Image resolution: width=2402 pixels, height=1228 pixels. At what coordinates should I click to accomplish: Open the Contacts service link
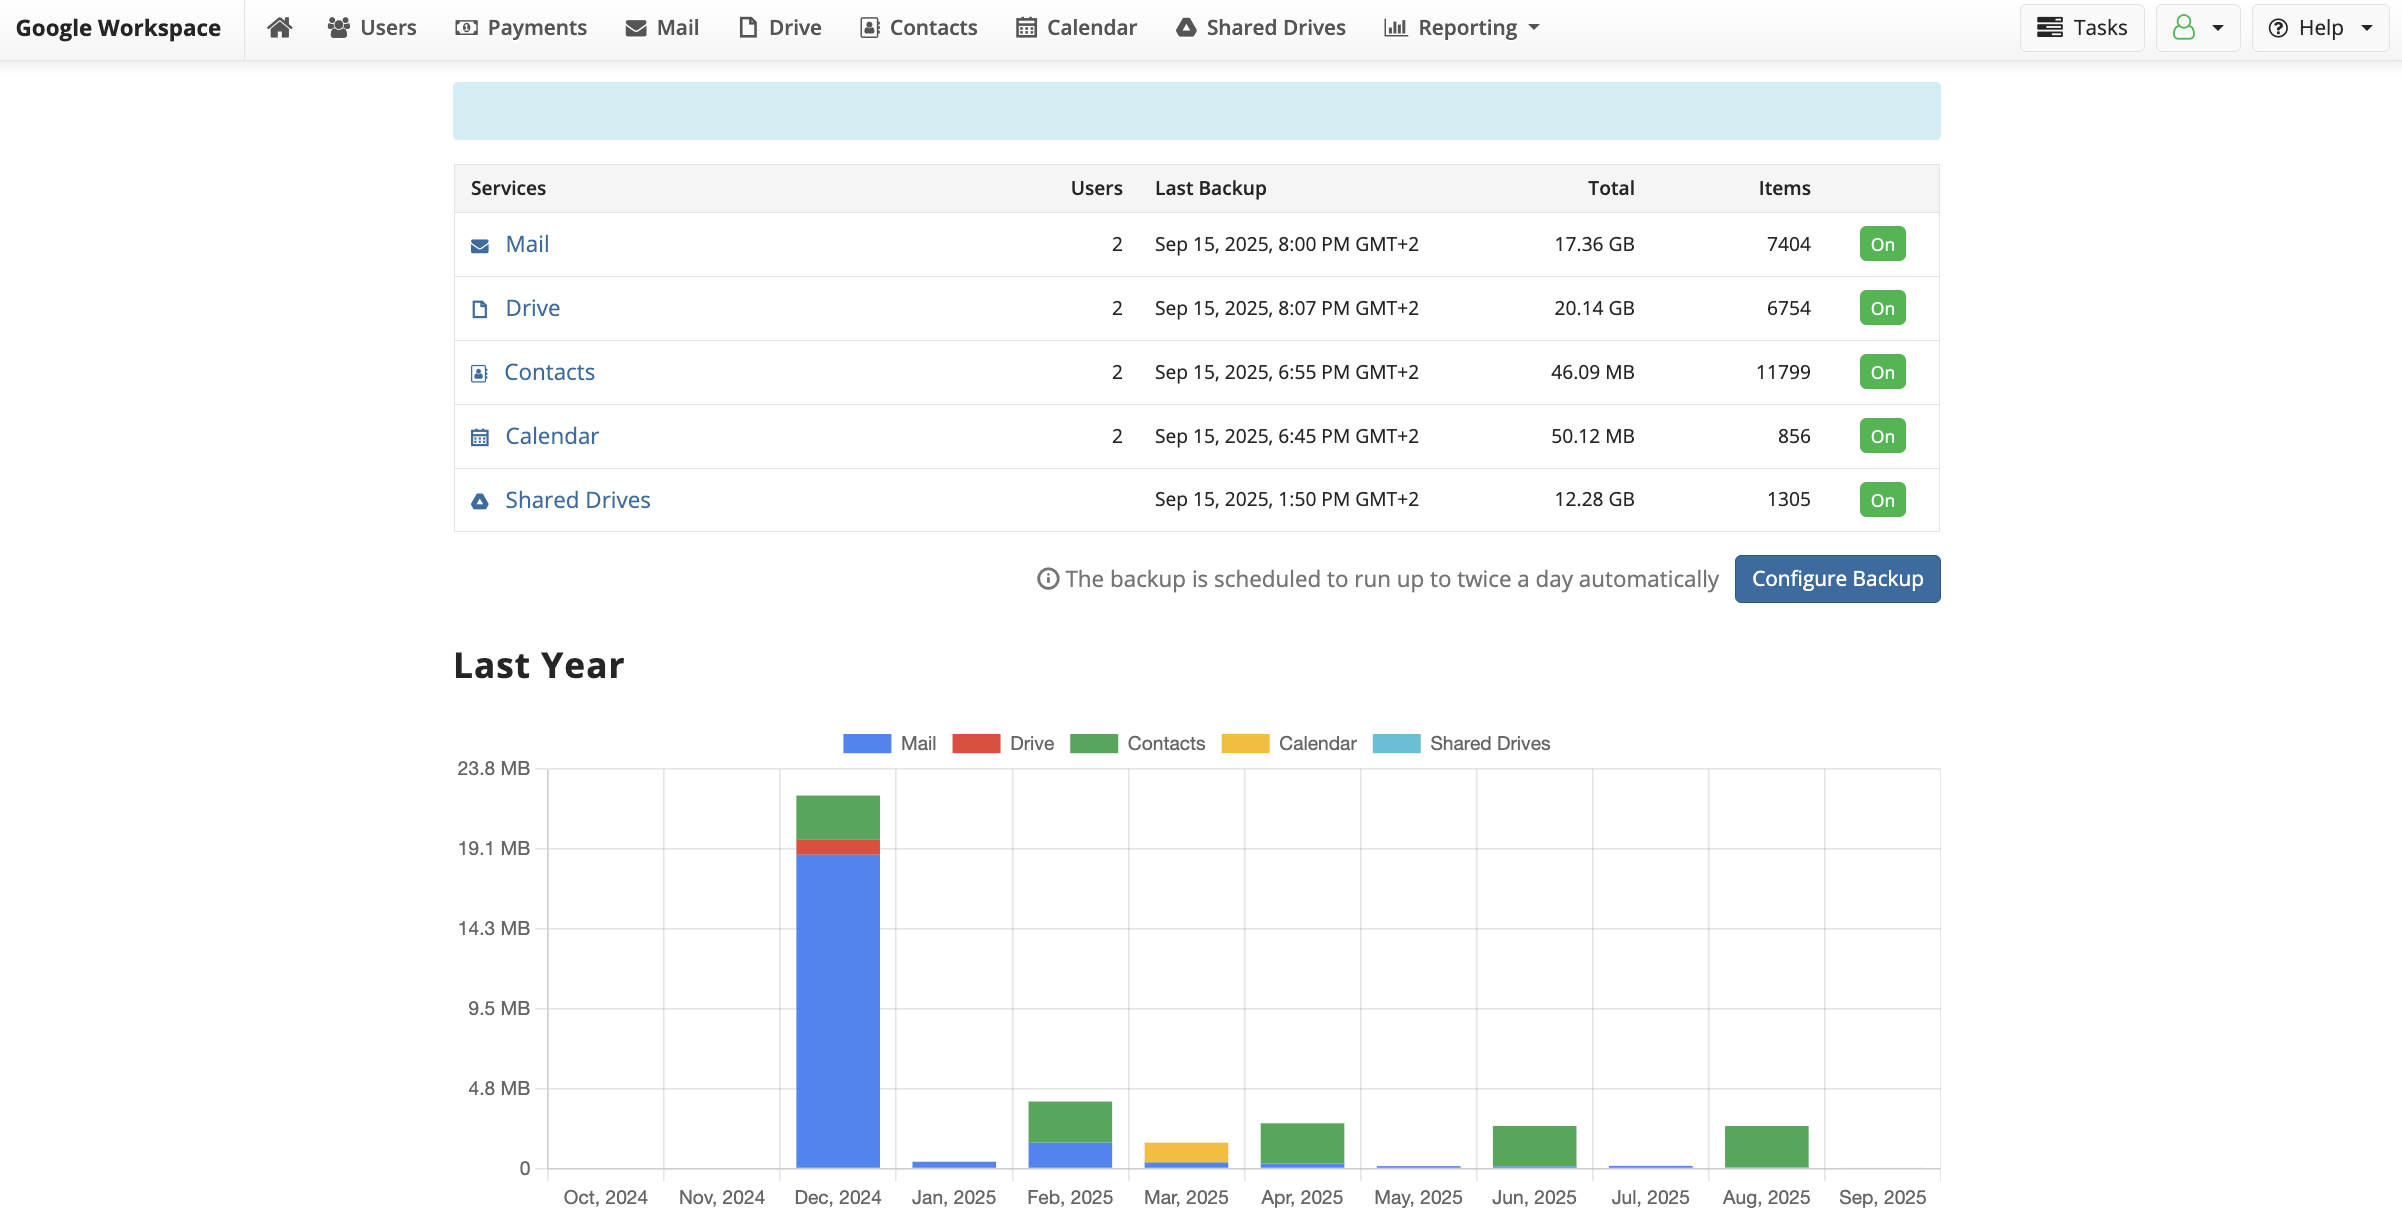pos(549,372)
